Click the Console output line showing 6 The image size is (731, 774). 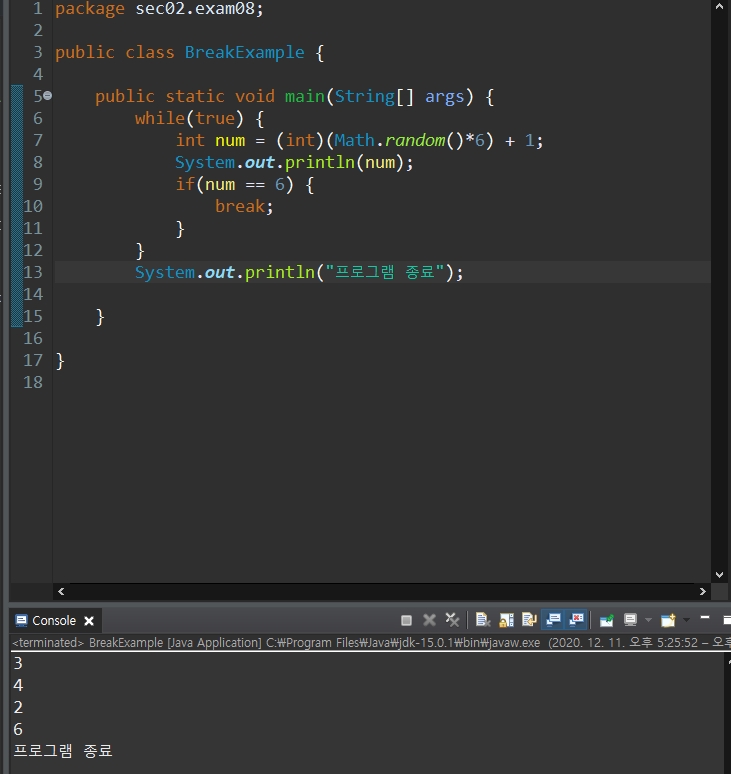[x=18, y=729]
